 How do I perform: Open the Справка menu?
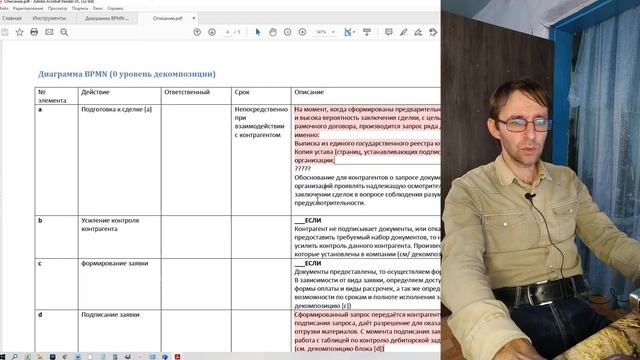(115, 8)
